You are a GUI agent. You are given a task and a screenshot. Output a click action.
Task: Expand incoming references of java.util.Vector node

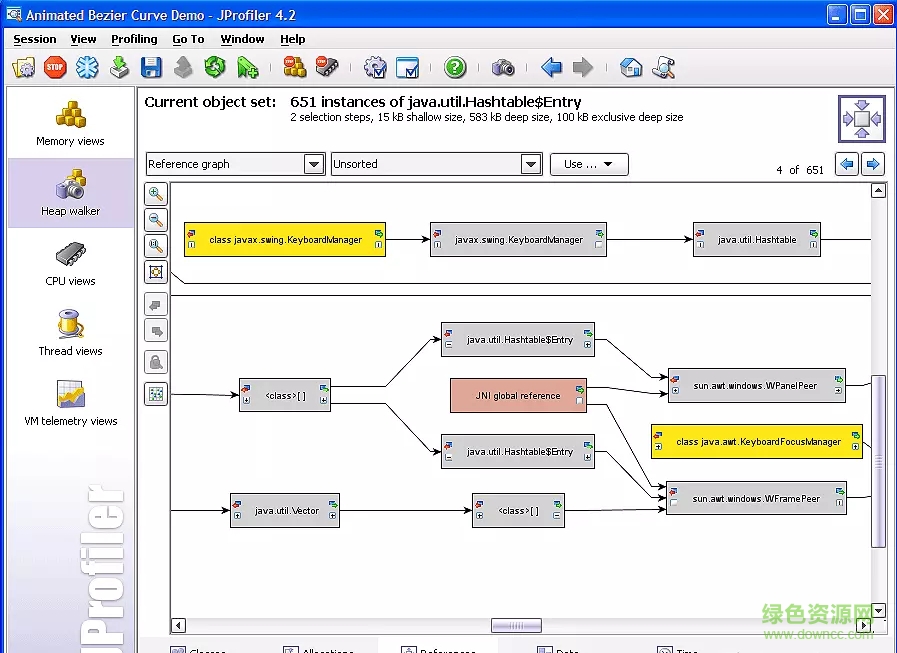[x=237, y=516]
